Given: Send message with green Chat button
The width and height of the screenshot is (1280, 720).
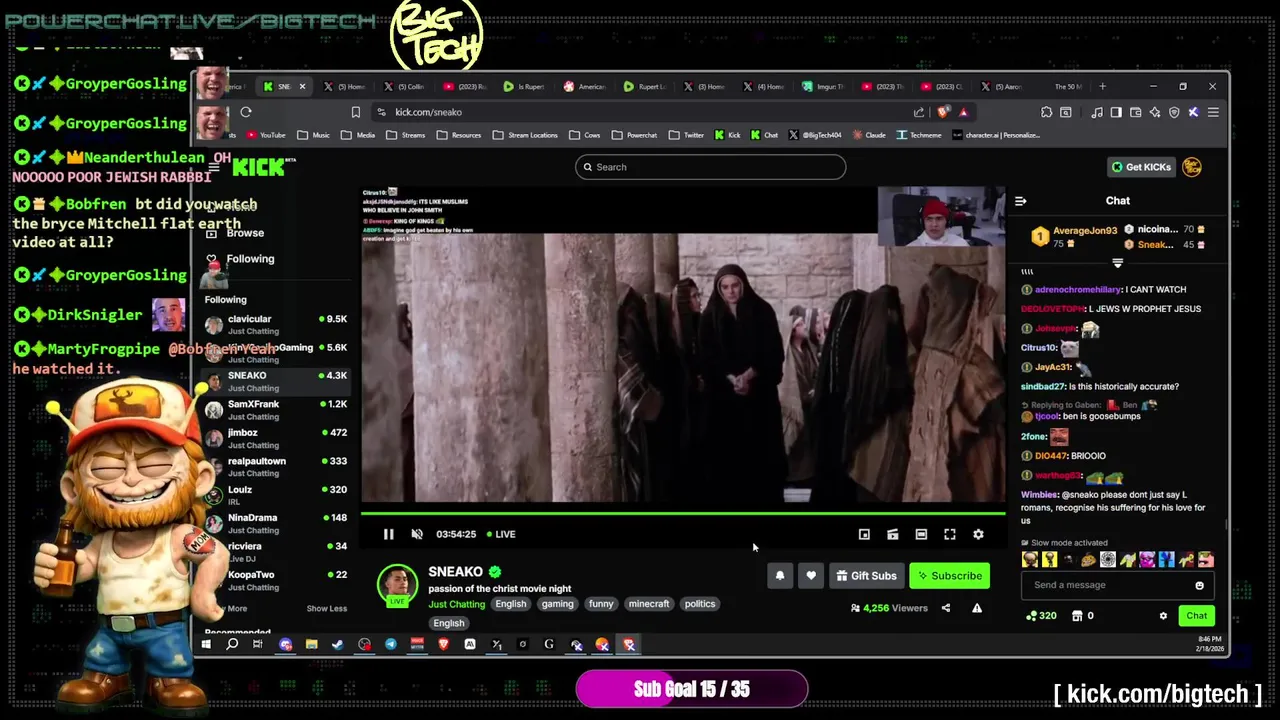Looking at the screenshot, I should point(1197,616).
